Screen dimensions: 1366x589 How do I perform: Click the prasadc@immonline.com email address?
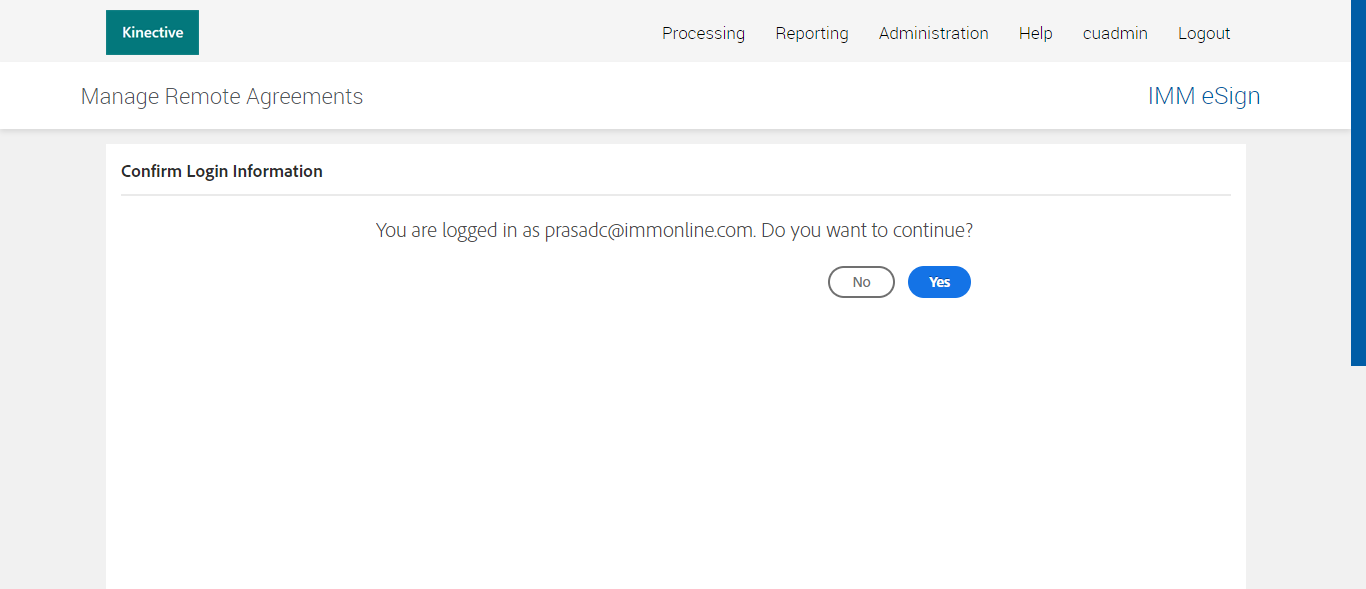[648, 230]
